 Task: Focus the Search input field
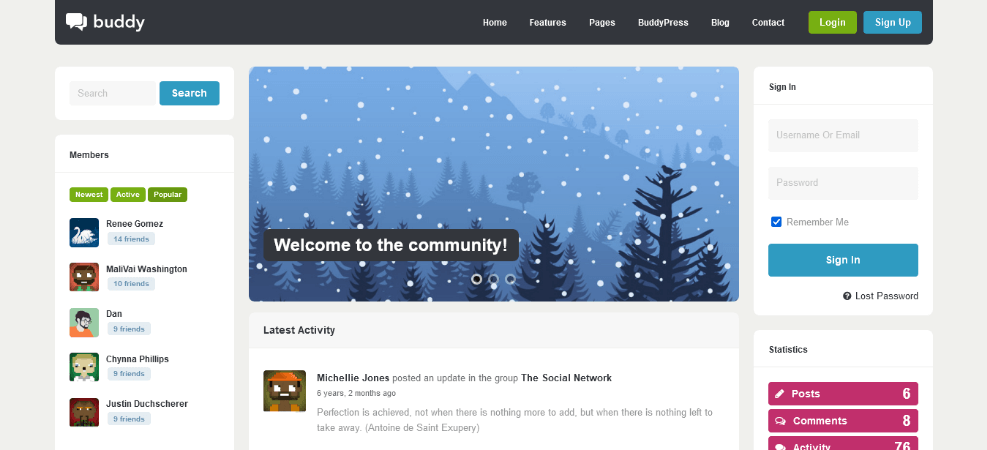(x=113, y=93)
